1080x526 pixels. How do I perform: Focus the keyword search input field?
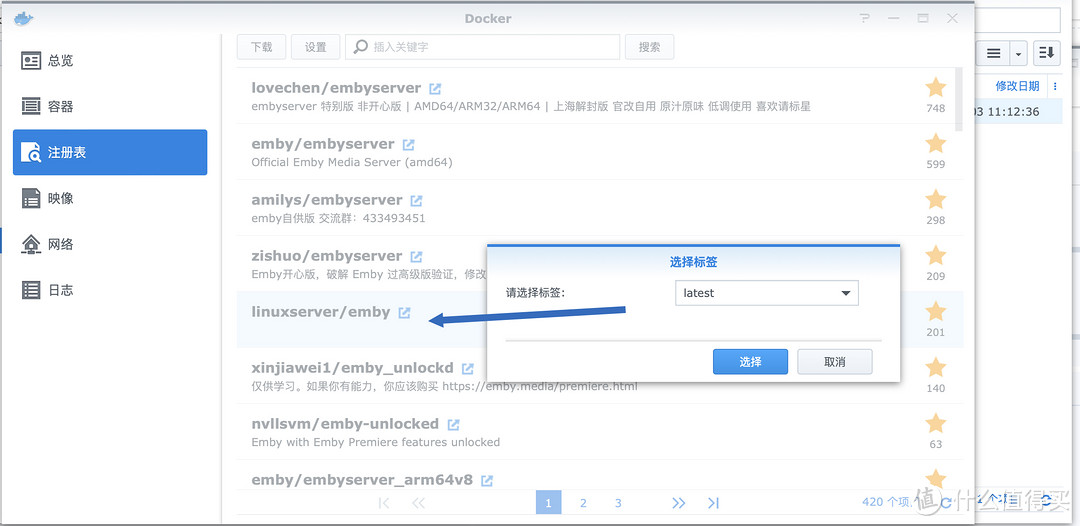pos(482,47)
